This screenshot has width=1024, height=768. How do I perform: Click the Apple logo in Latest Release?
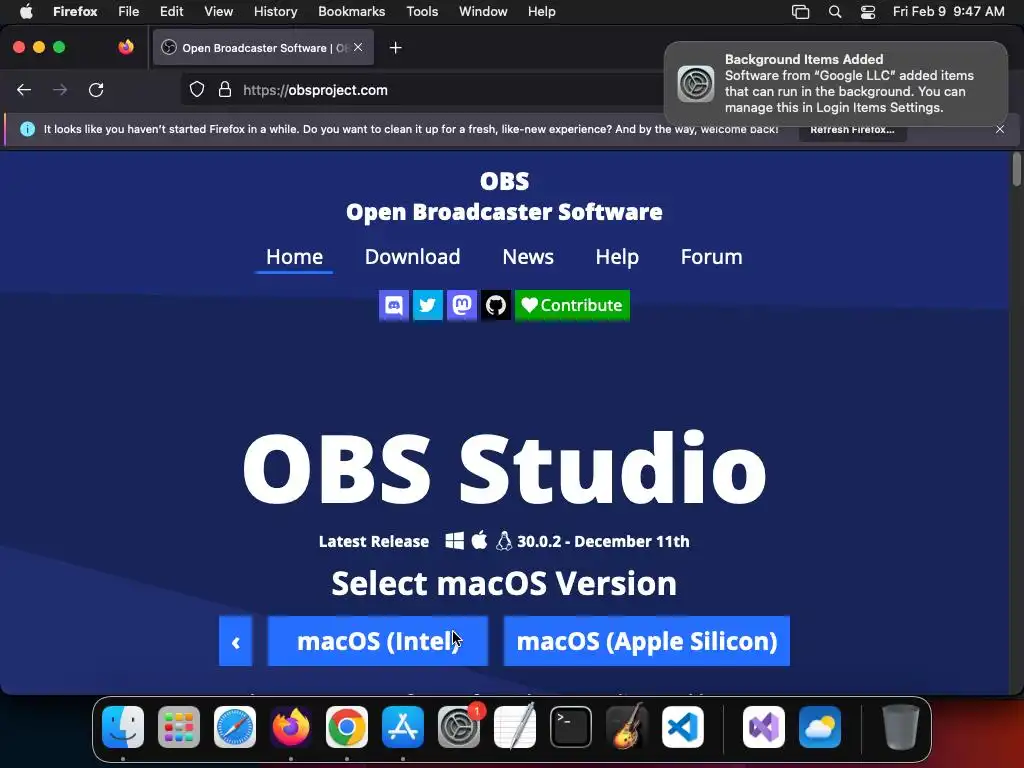click(x=479, y=540)
